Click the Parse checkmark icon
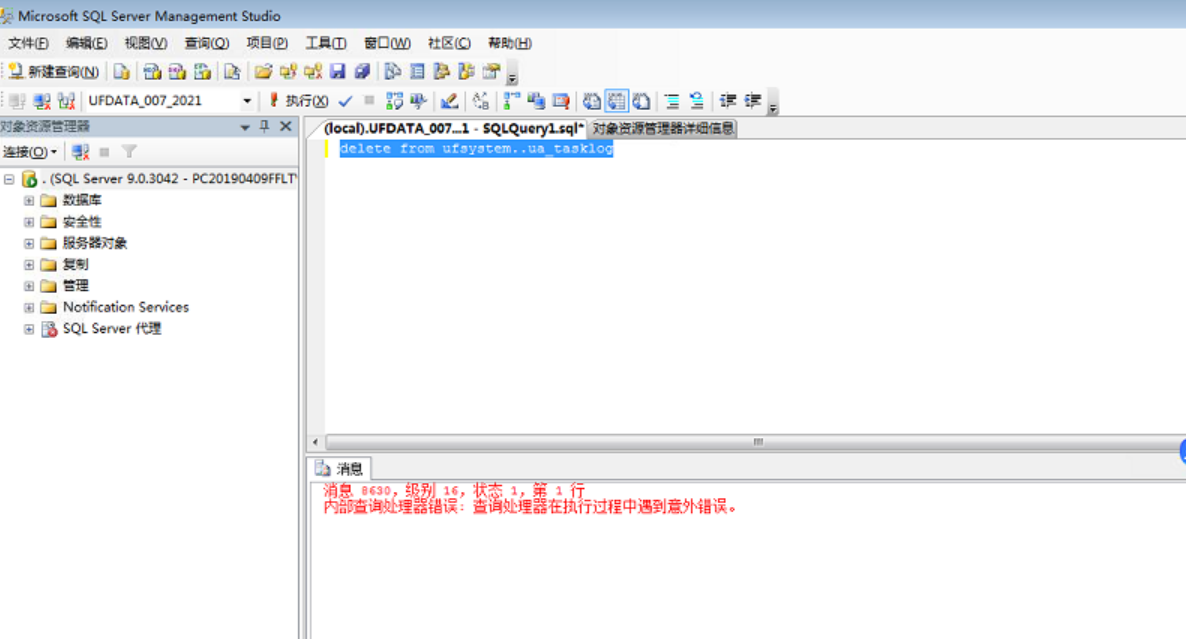Viewport: 1186px width, 639px height. (346, 101)
